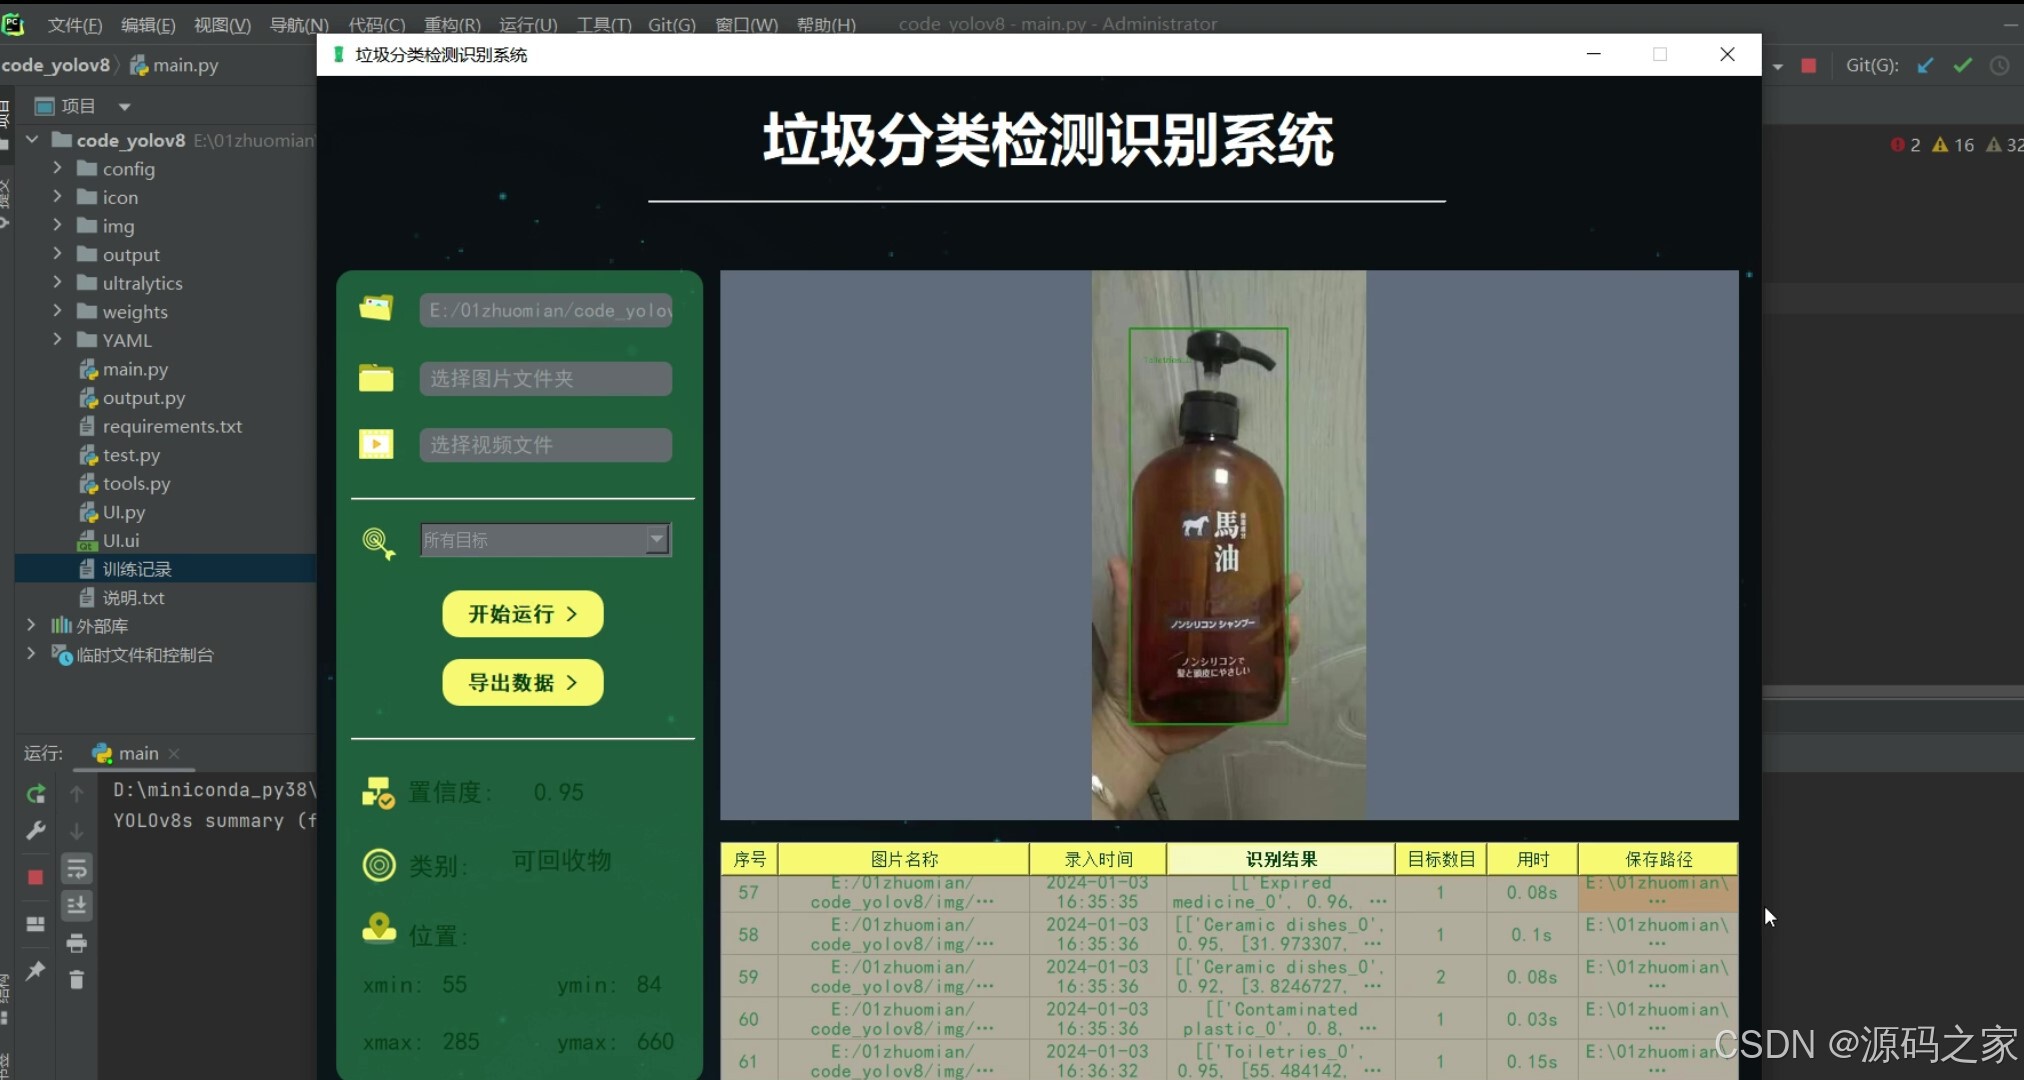Open main.py in project tree

(135, 369)
